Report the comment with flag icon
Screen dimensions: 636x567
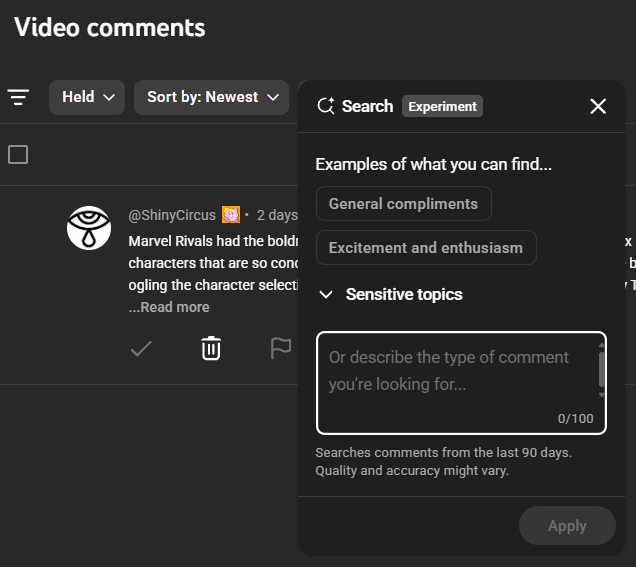[281, 348]
